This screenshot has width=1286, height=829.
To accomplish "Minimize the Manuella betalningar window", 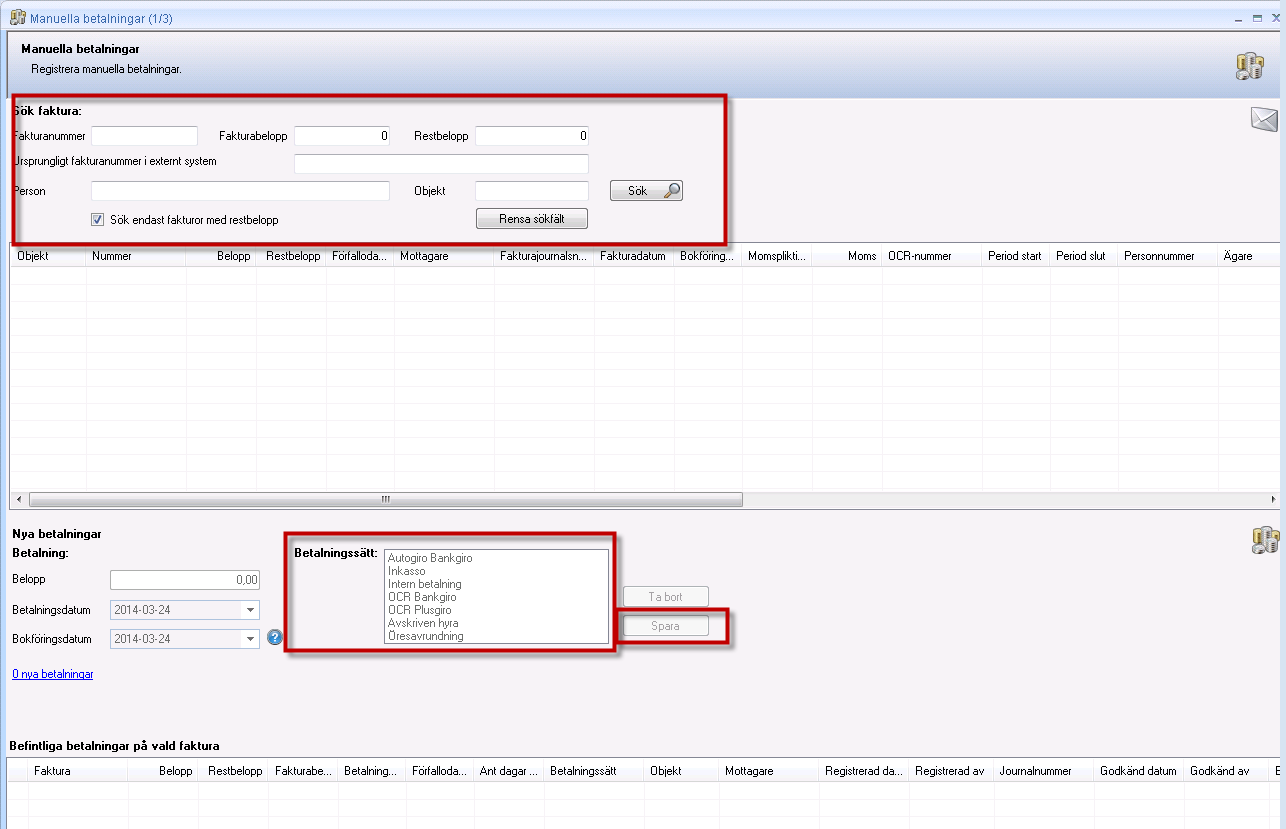I will 1238,18.
